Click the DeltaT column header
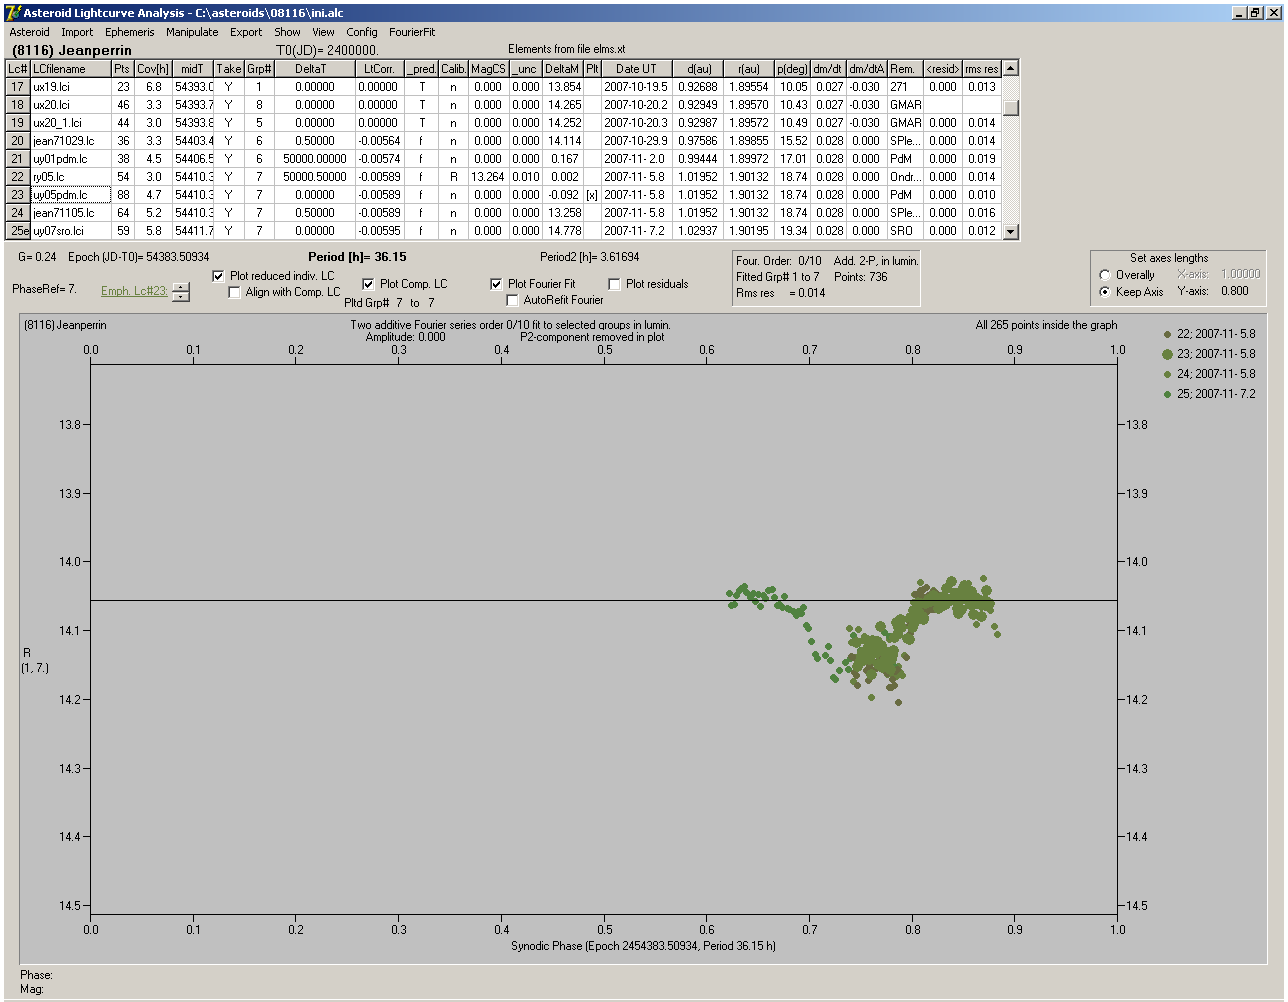This screenshot has height=1002, width=1288. (x=314, y=69)
